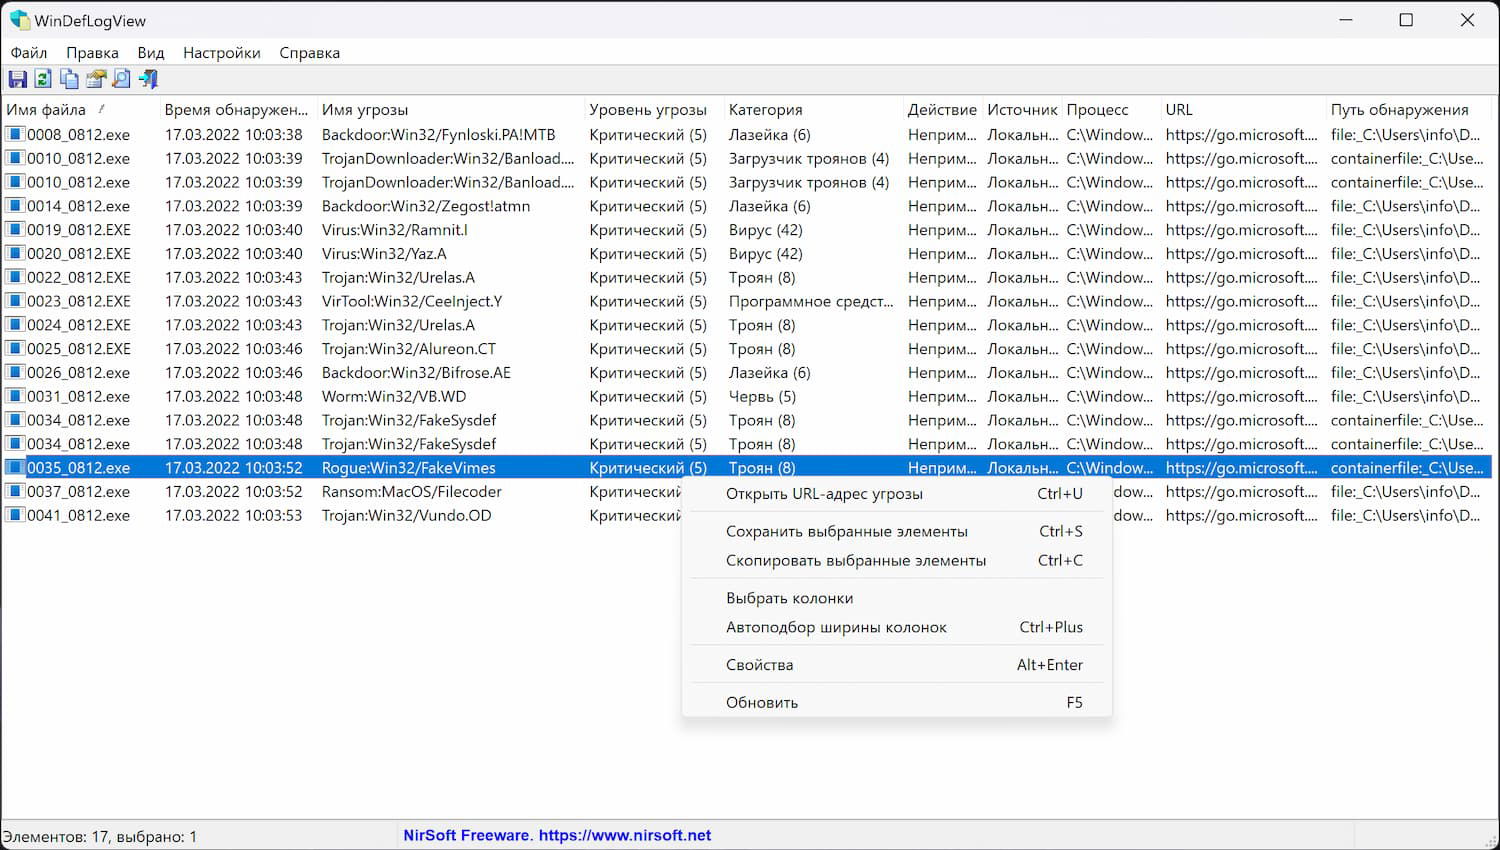Choose Открыть URL-адрес угрозы in context menu
The width and height of the screenshot is (1500, 850).
pyautogui.click(x=897, y=494)
